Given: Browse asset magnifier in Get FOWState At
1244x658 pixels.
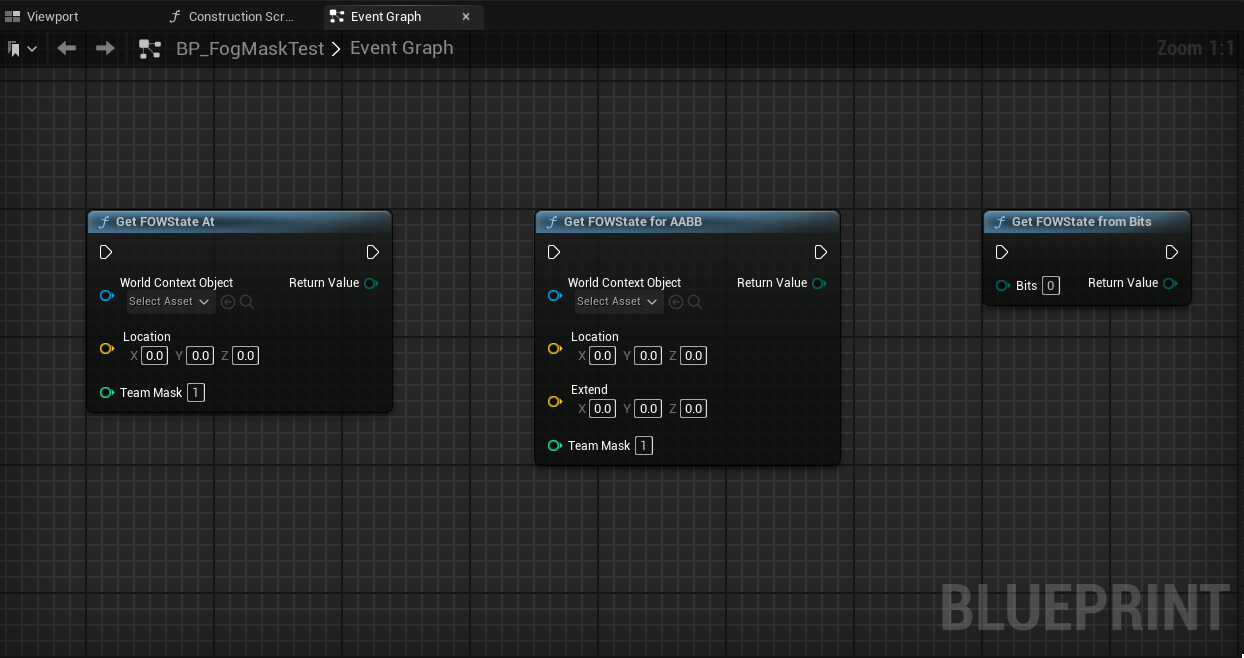Looking at the screenshot, I should point(247,302).
